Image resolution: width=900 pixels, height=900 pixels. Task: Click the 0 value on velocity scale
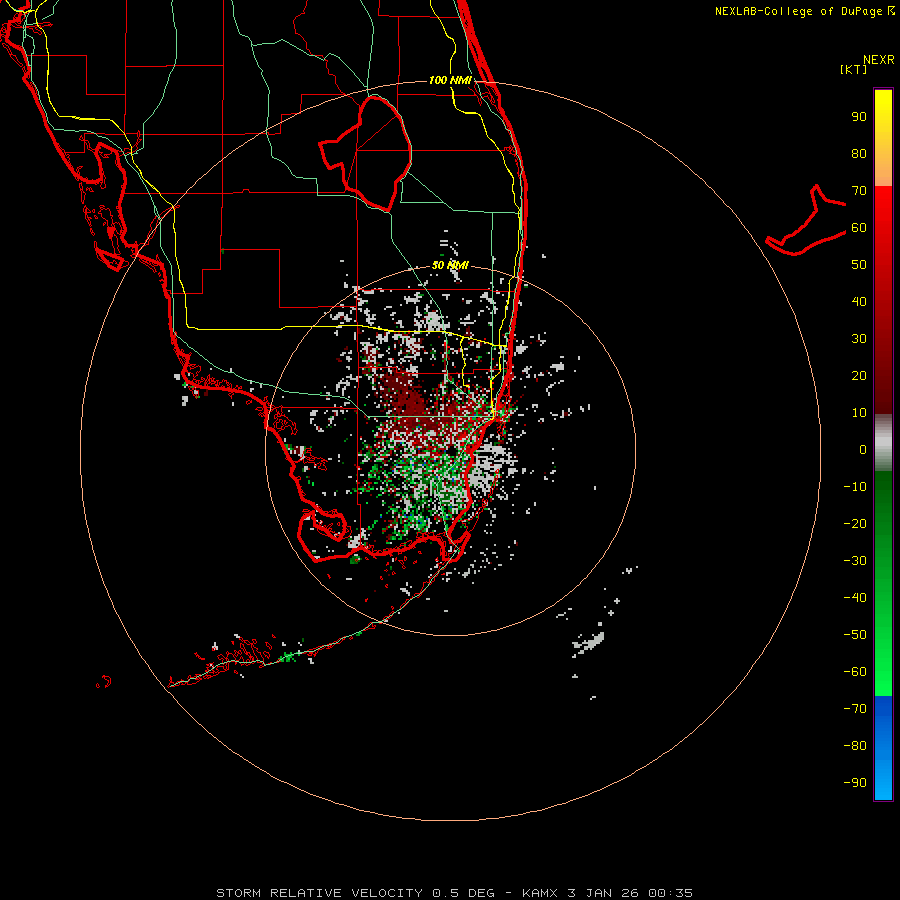(863, 450)
